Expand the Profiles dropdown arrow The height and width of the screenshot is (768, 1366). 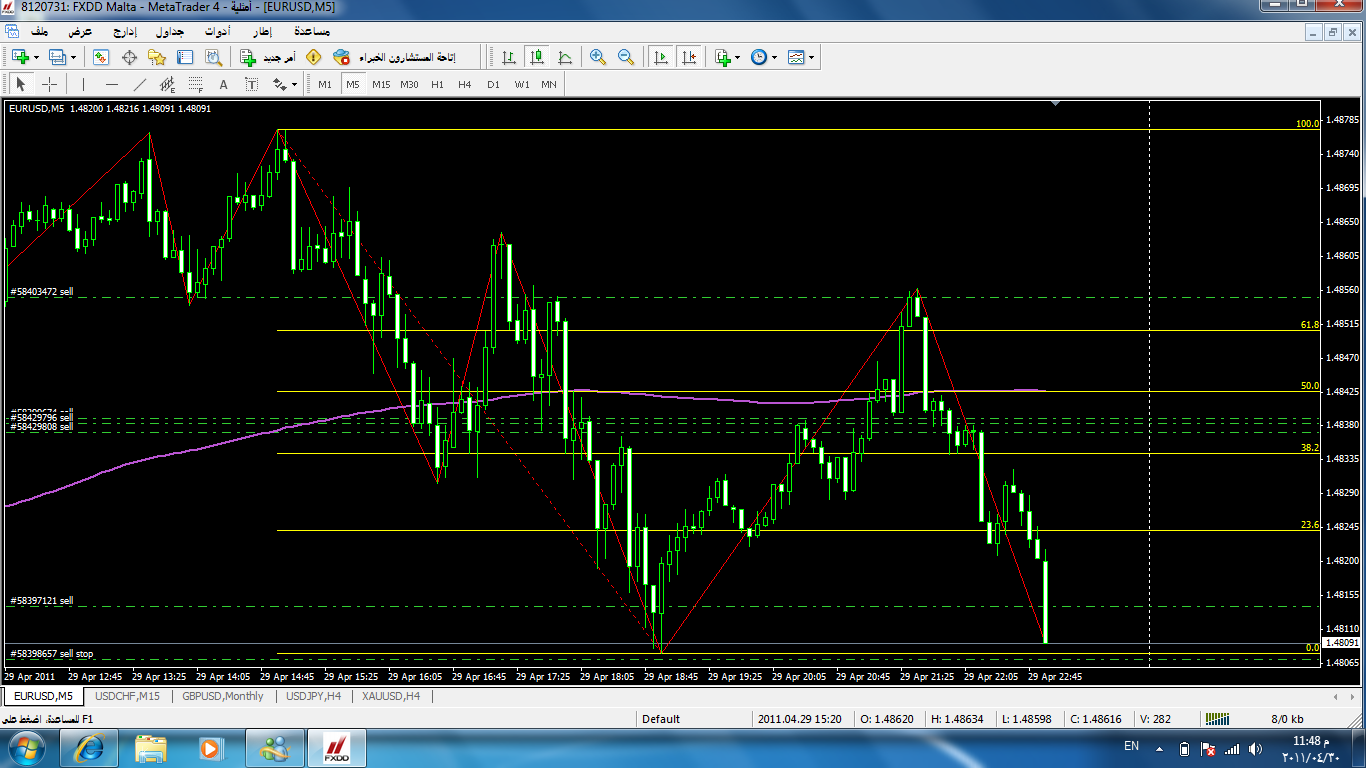click(73, 58)
